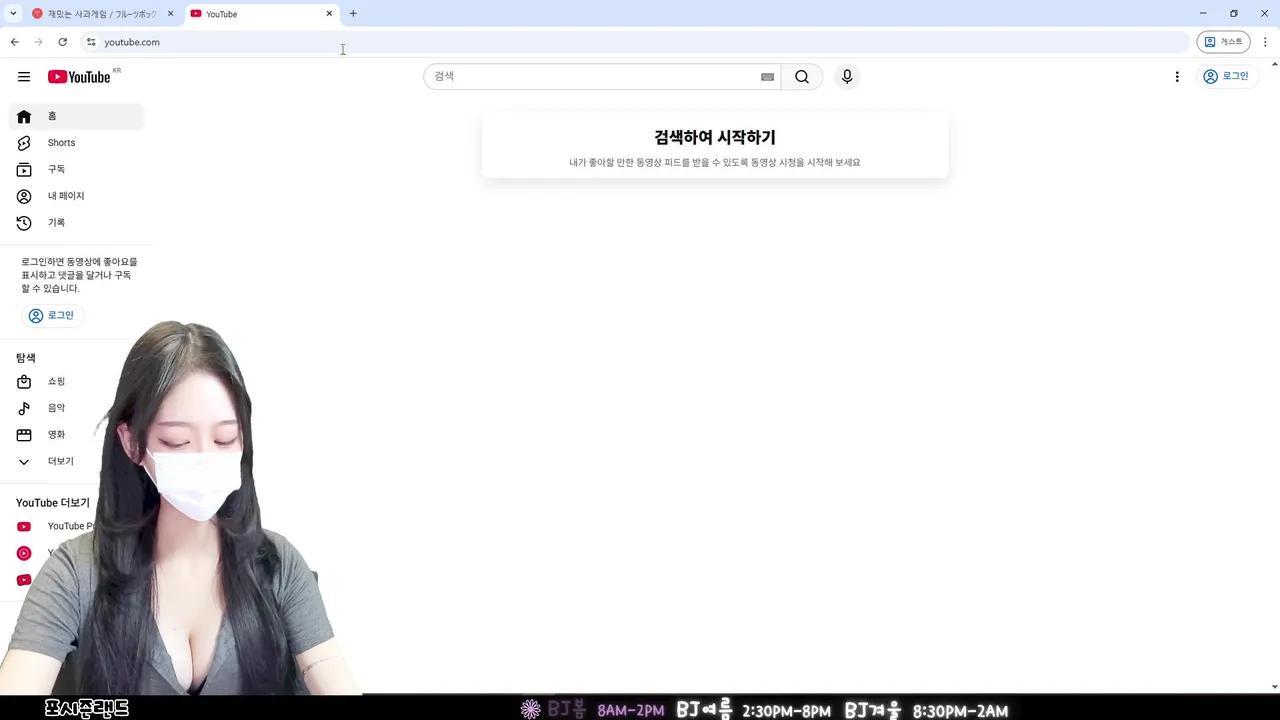
Task: Select 홈 in the sidebar
Action: point(76,116)
